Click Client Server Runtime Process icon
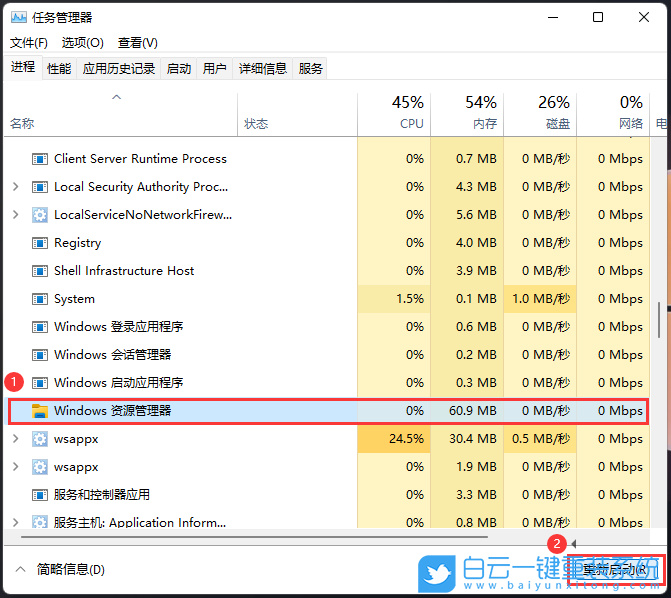The image size is (671, 598). pyautogui.click(x=40, y=159)
